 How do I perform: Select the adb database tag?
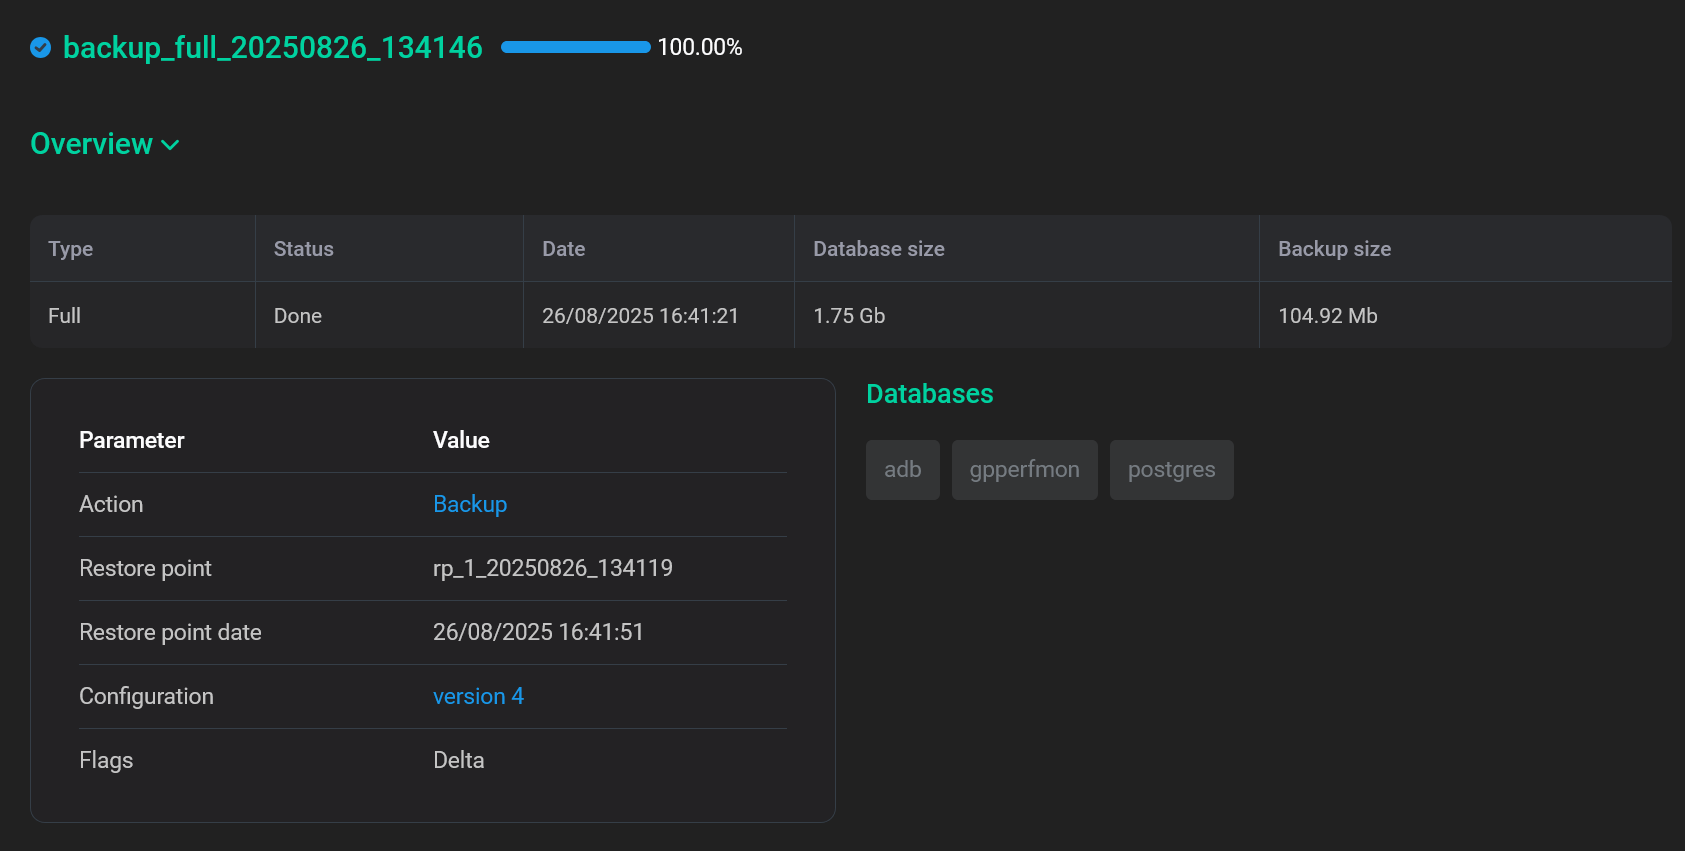pos(902,470)
